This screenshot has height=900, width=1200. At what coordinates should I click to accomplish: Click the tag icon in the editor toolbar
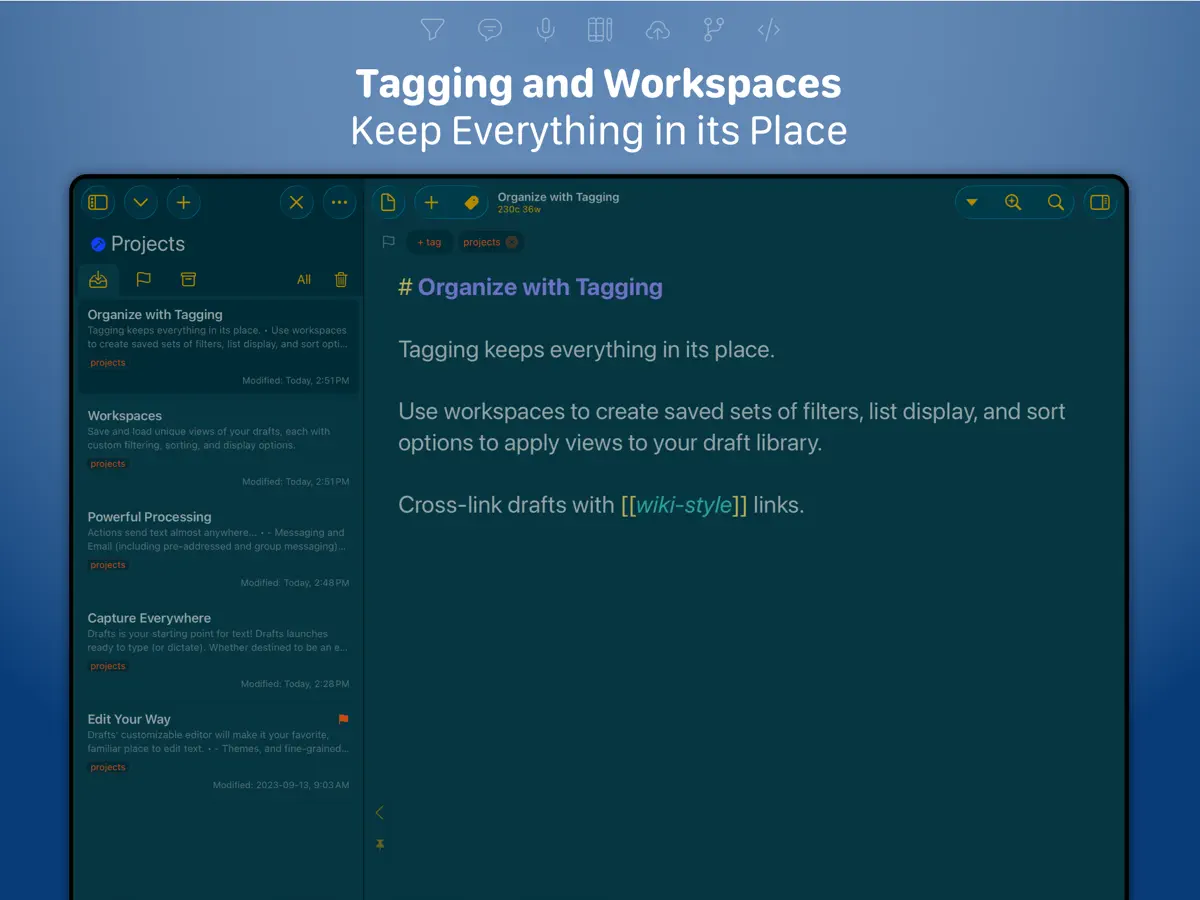click(472, 203)
